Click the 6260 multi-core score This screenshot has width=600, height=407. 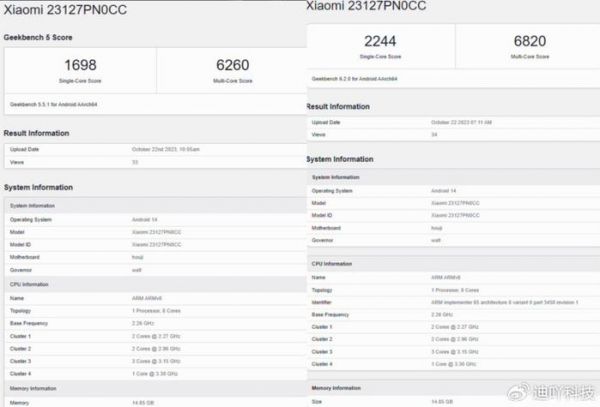pos(229,65)
